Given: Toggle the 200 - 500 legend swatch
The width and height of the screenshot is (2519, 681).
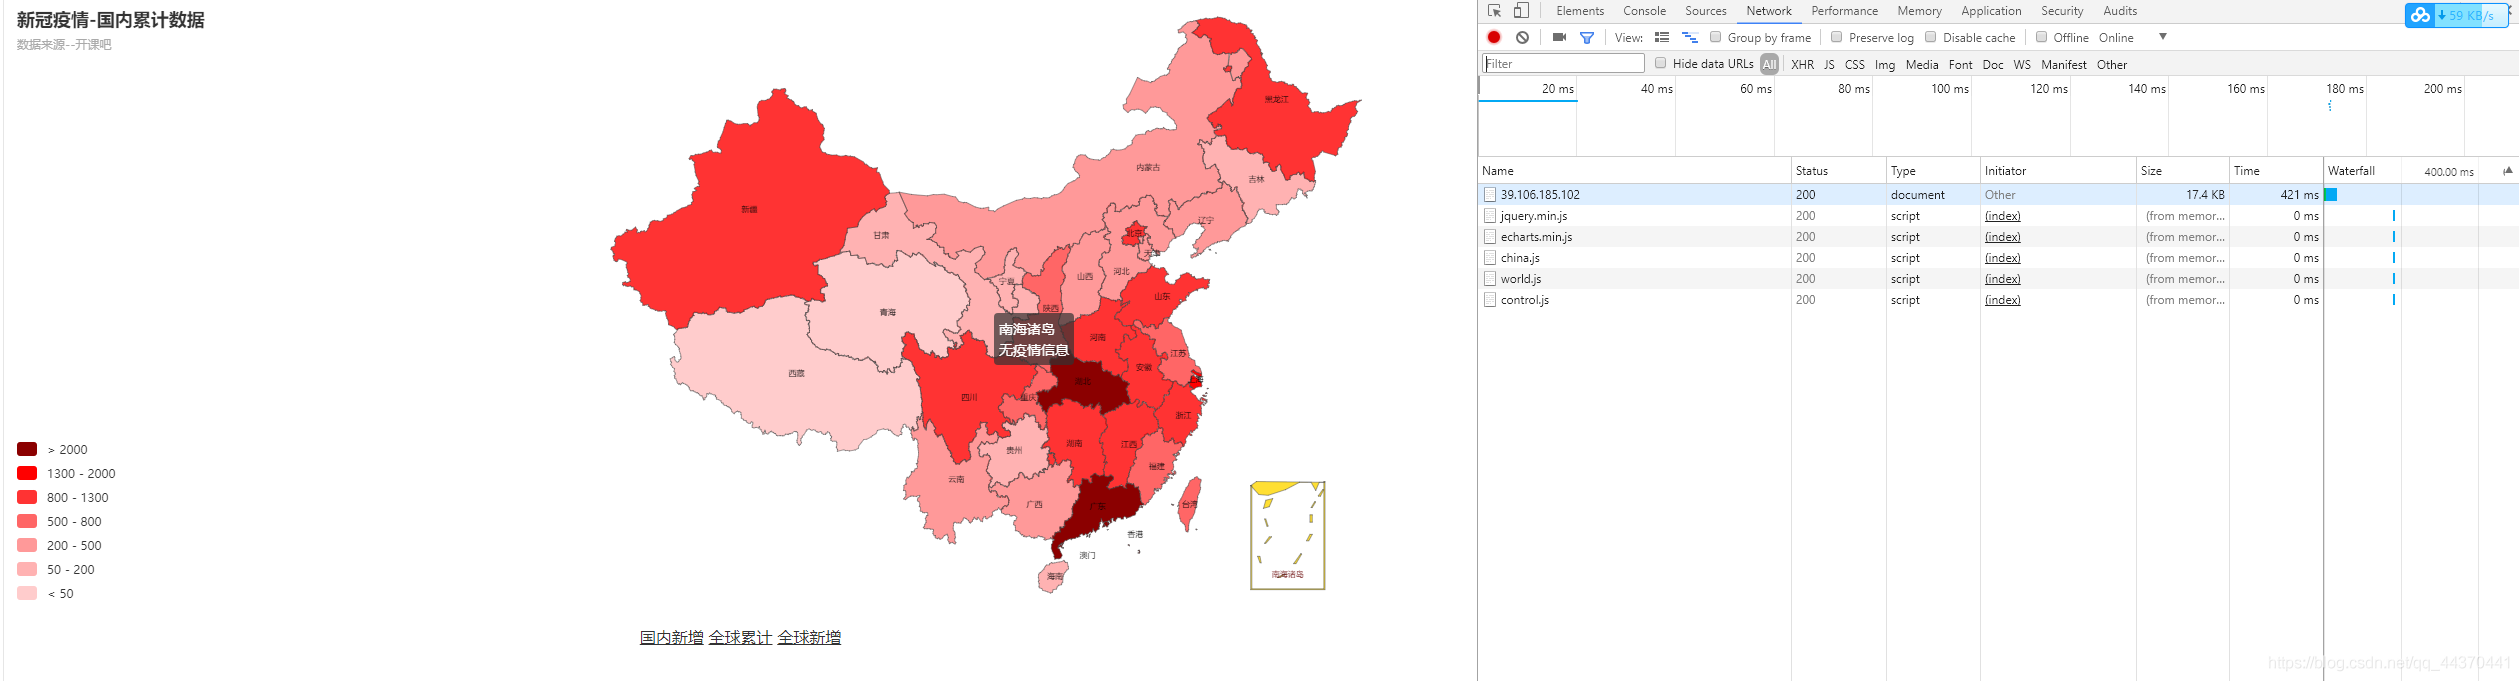Looking at the screenshot, I should [27, 545].
